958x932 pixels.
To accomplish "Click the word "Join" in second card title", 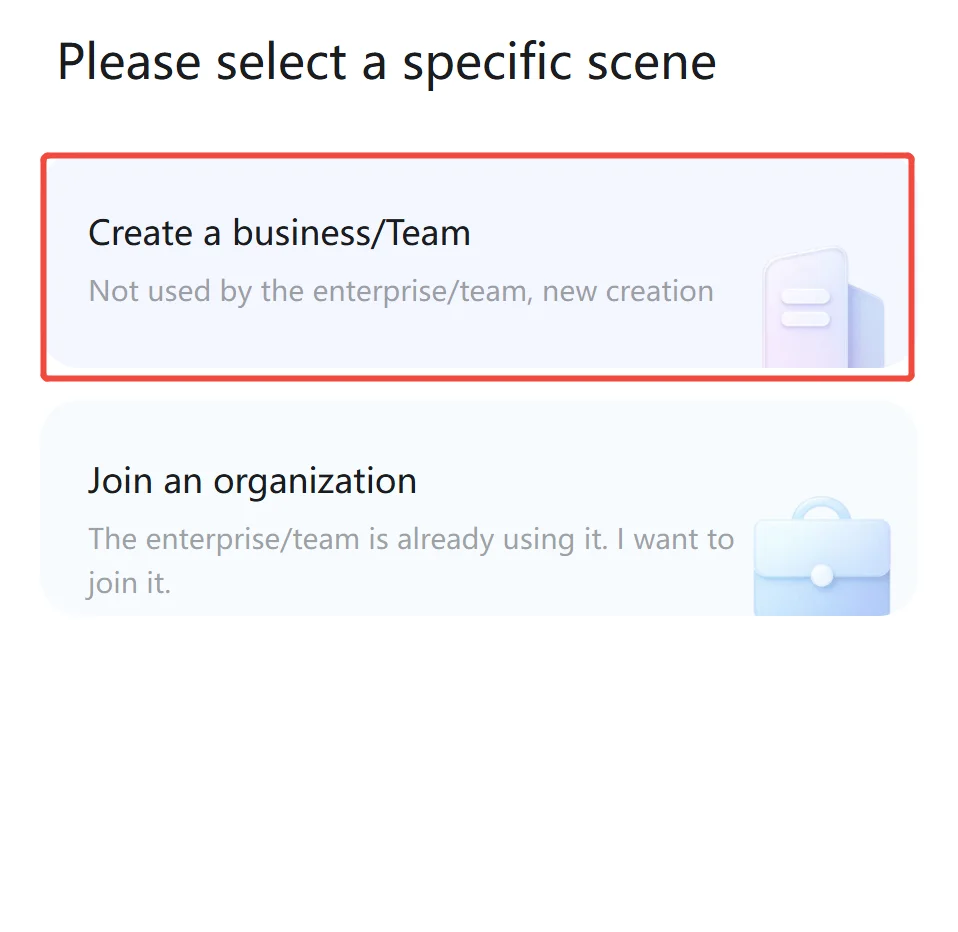I will pos(120,481).
